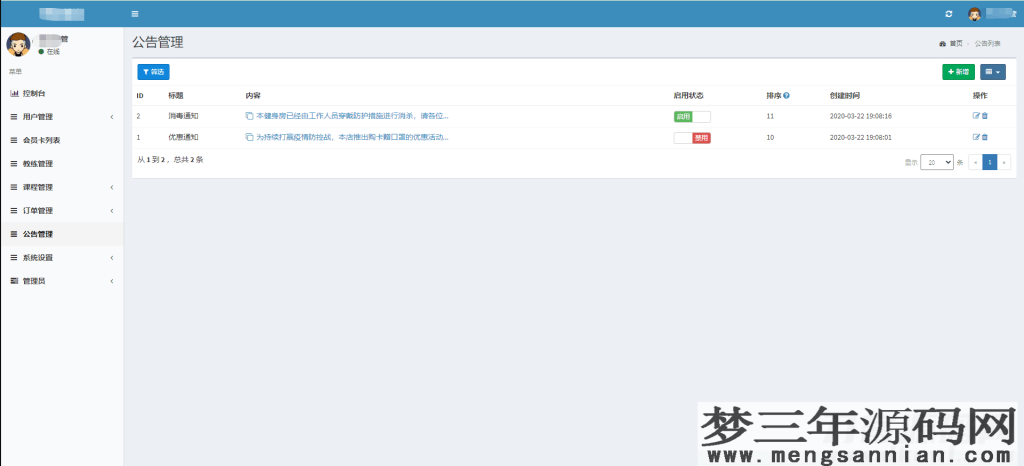Click the 内容 column header
This screenshot has width=1024, height=466.
point(253,95)
